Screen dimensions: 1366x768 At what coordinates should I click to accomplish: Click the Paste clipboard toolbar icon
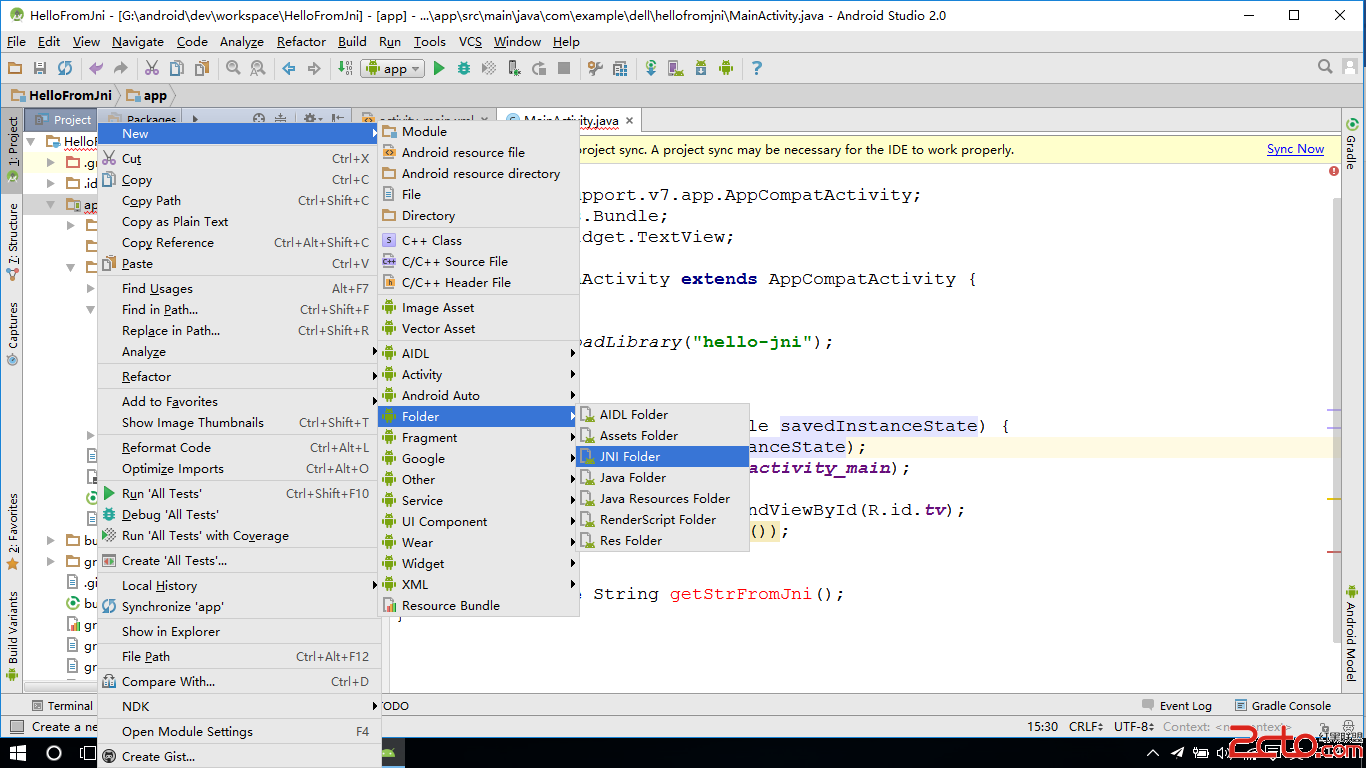coord(202,68)
